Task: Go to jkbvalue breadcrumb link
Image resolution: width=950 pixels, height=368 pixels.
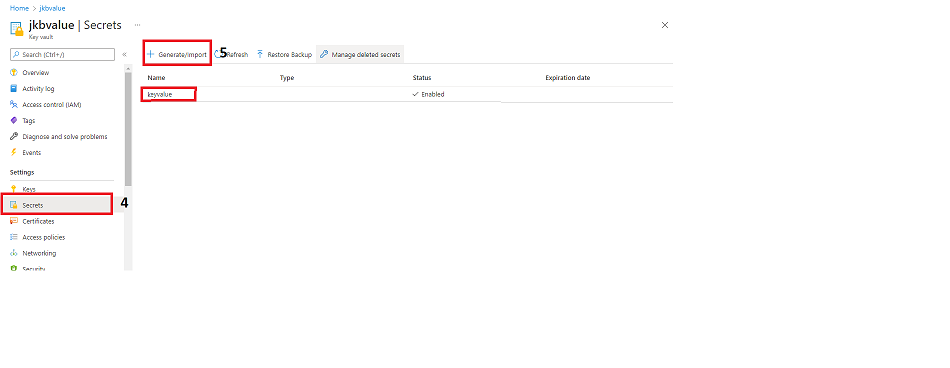Action: coord(51,8)
